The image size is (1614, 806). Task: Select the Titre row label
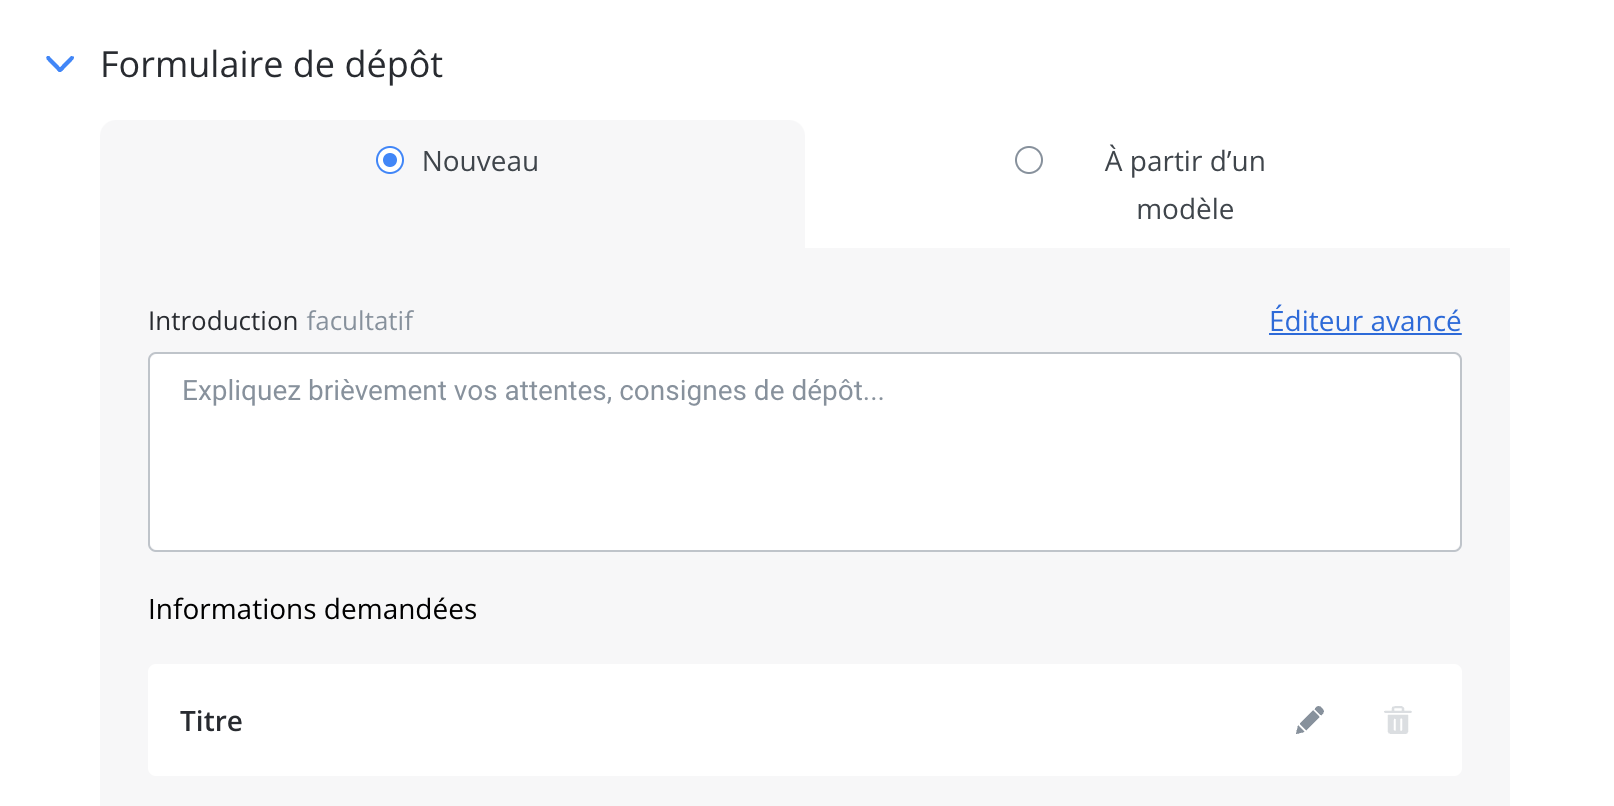tap(211, 721)
